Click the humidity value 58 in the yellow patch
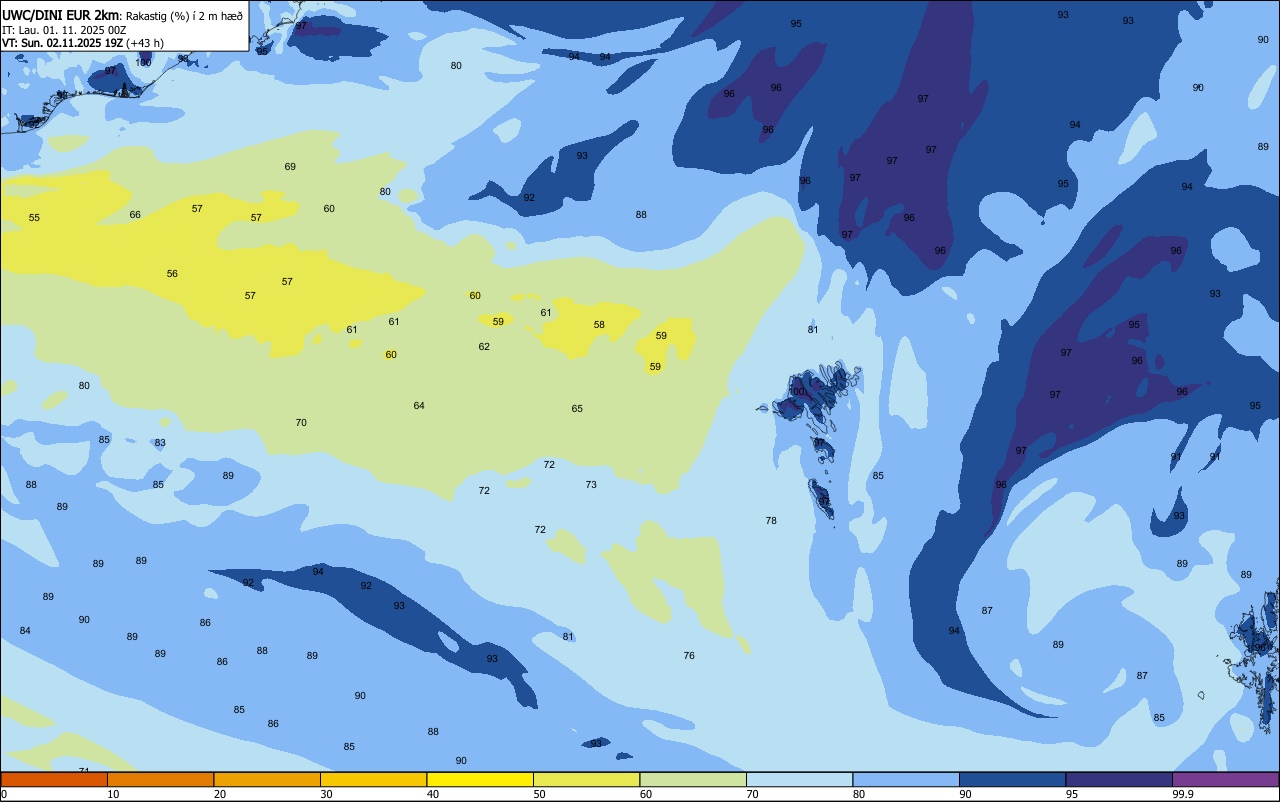The height and width of the screenshot is (802, 1280). click(599, 324)
